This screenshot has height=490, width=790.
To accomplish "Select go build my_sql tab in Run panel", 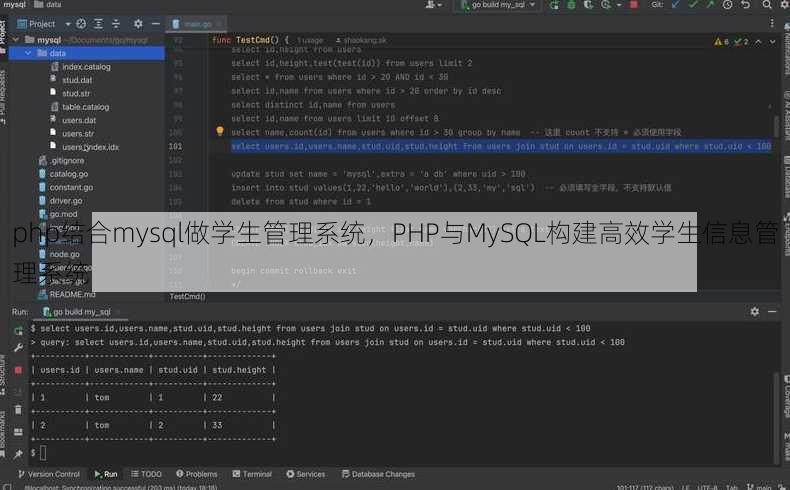I will click(81, 312).
